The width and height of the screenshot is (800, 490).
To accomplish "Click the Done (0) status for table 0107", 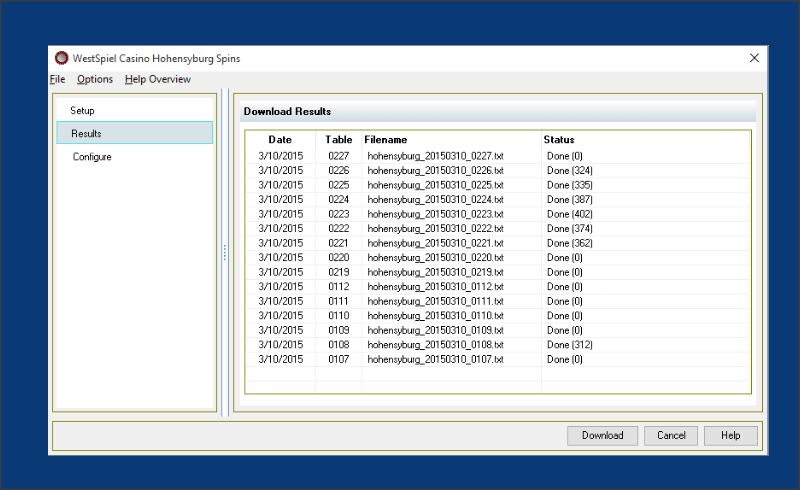I will [x=564, y=359].
